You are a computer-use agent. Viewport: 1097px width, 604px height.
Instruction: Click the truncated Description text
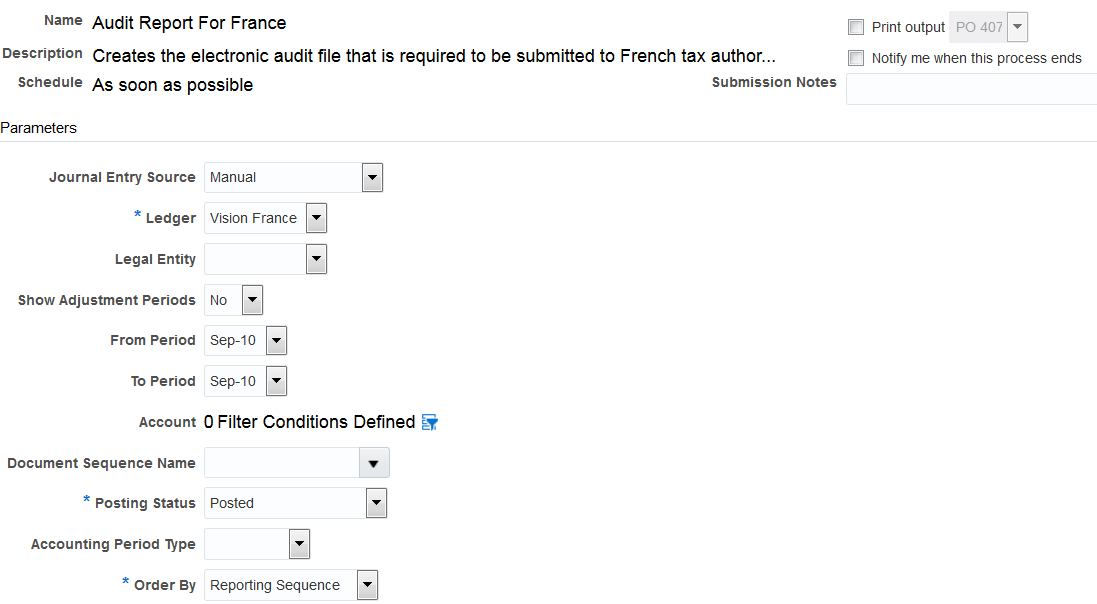coord(433,56)
